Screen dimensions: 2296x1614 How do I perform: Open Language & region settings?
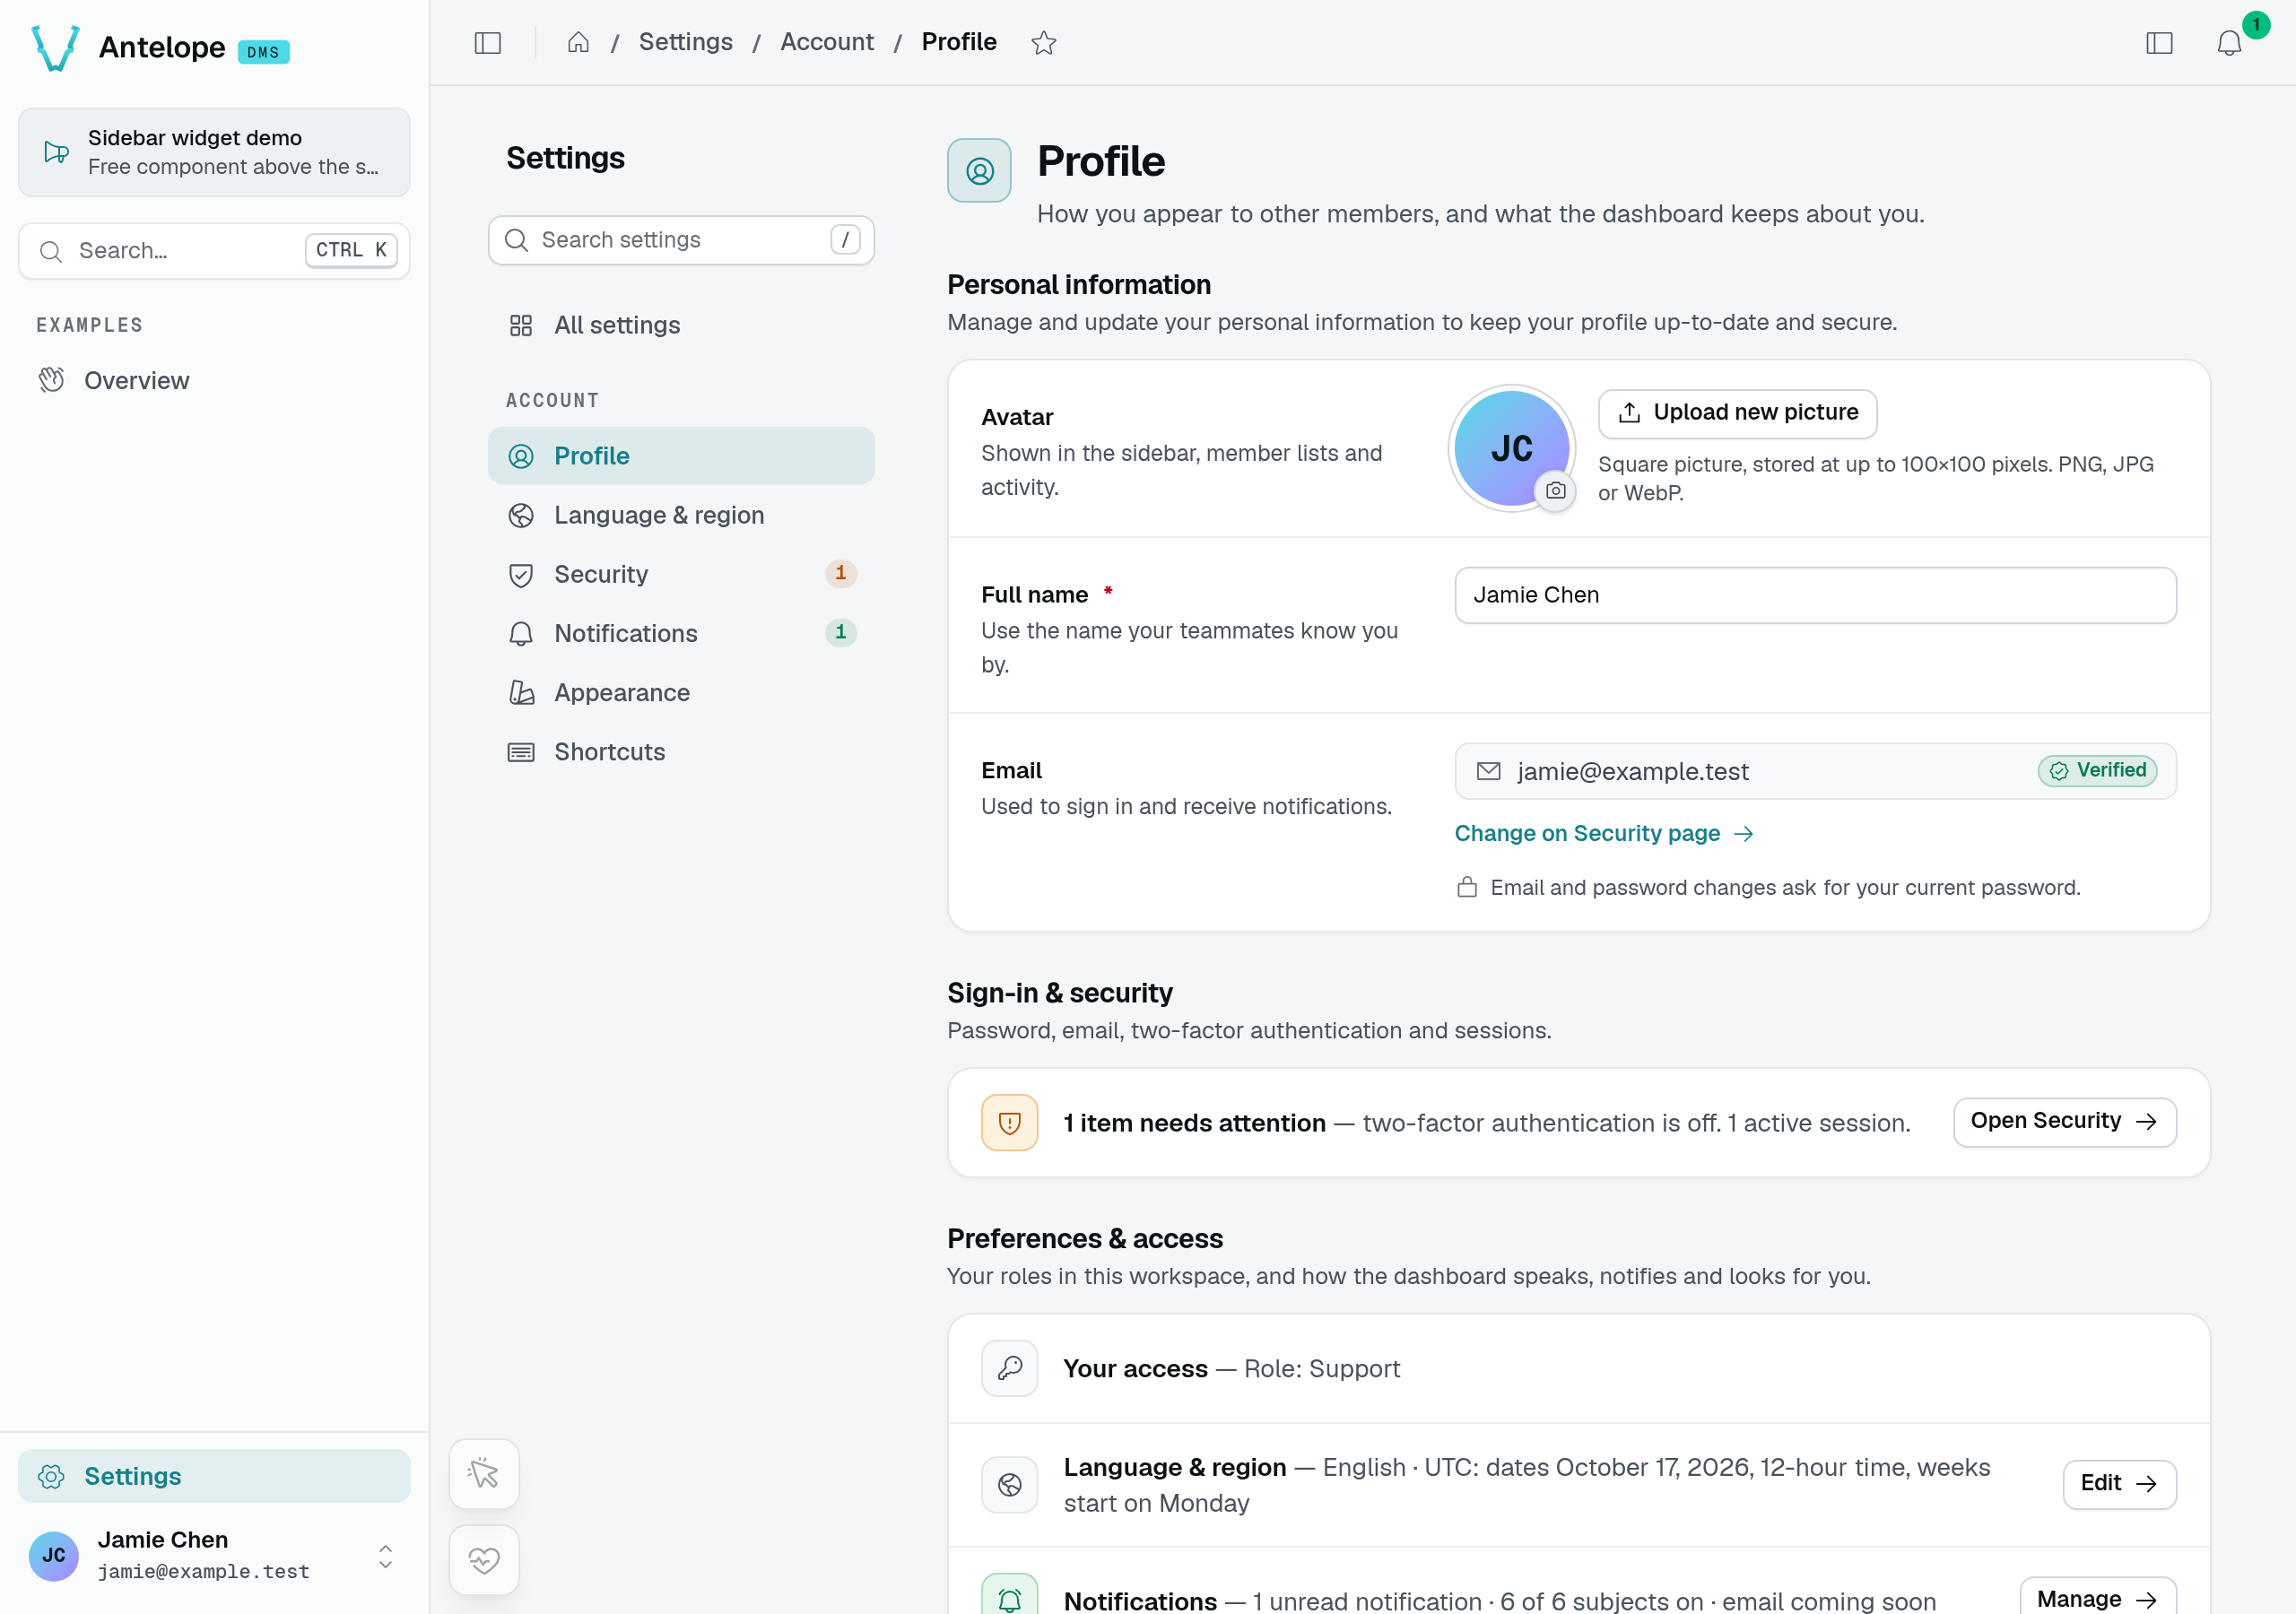point(681,515)
